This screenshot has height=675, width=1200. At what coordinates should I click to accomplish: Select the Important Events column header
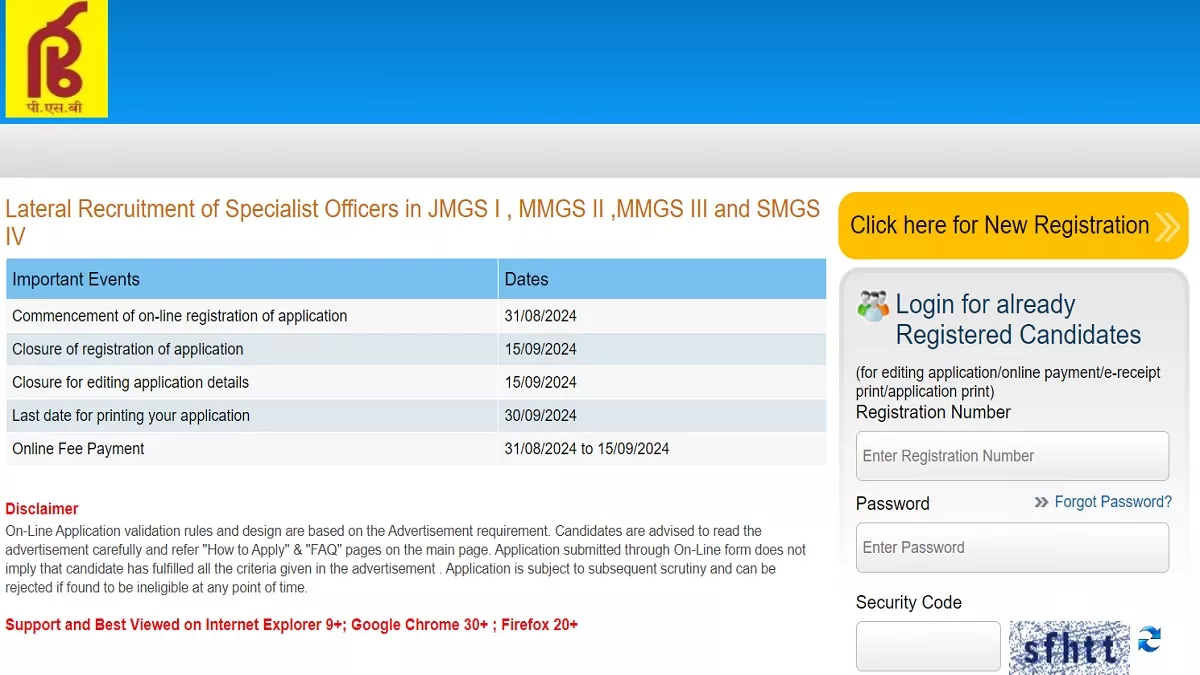76,280
